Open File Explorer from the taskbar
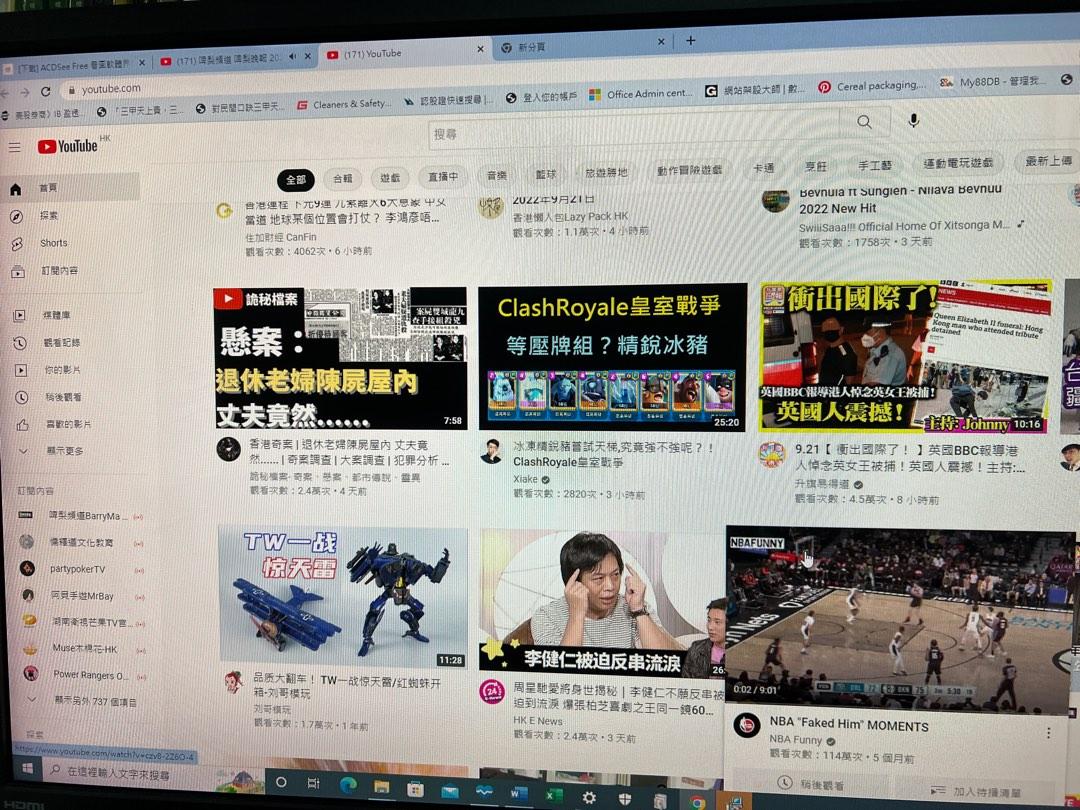 [382, 787]
